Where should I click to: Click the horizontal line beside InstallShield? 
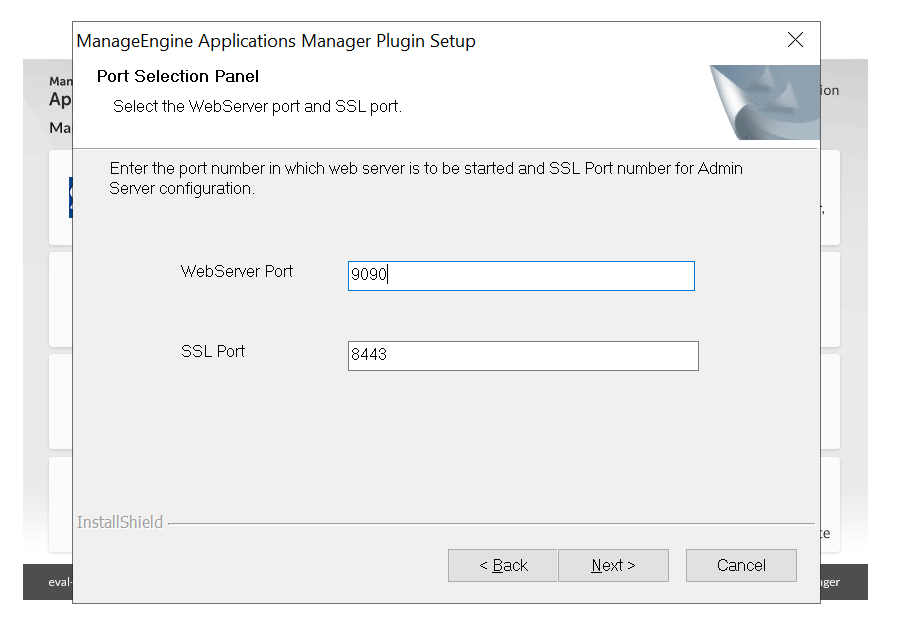490,523
